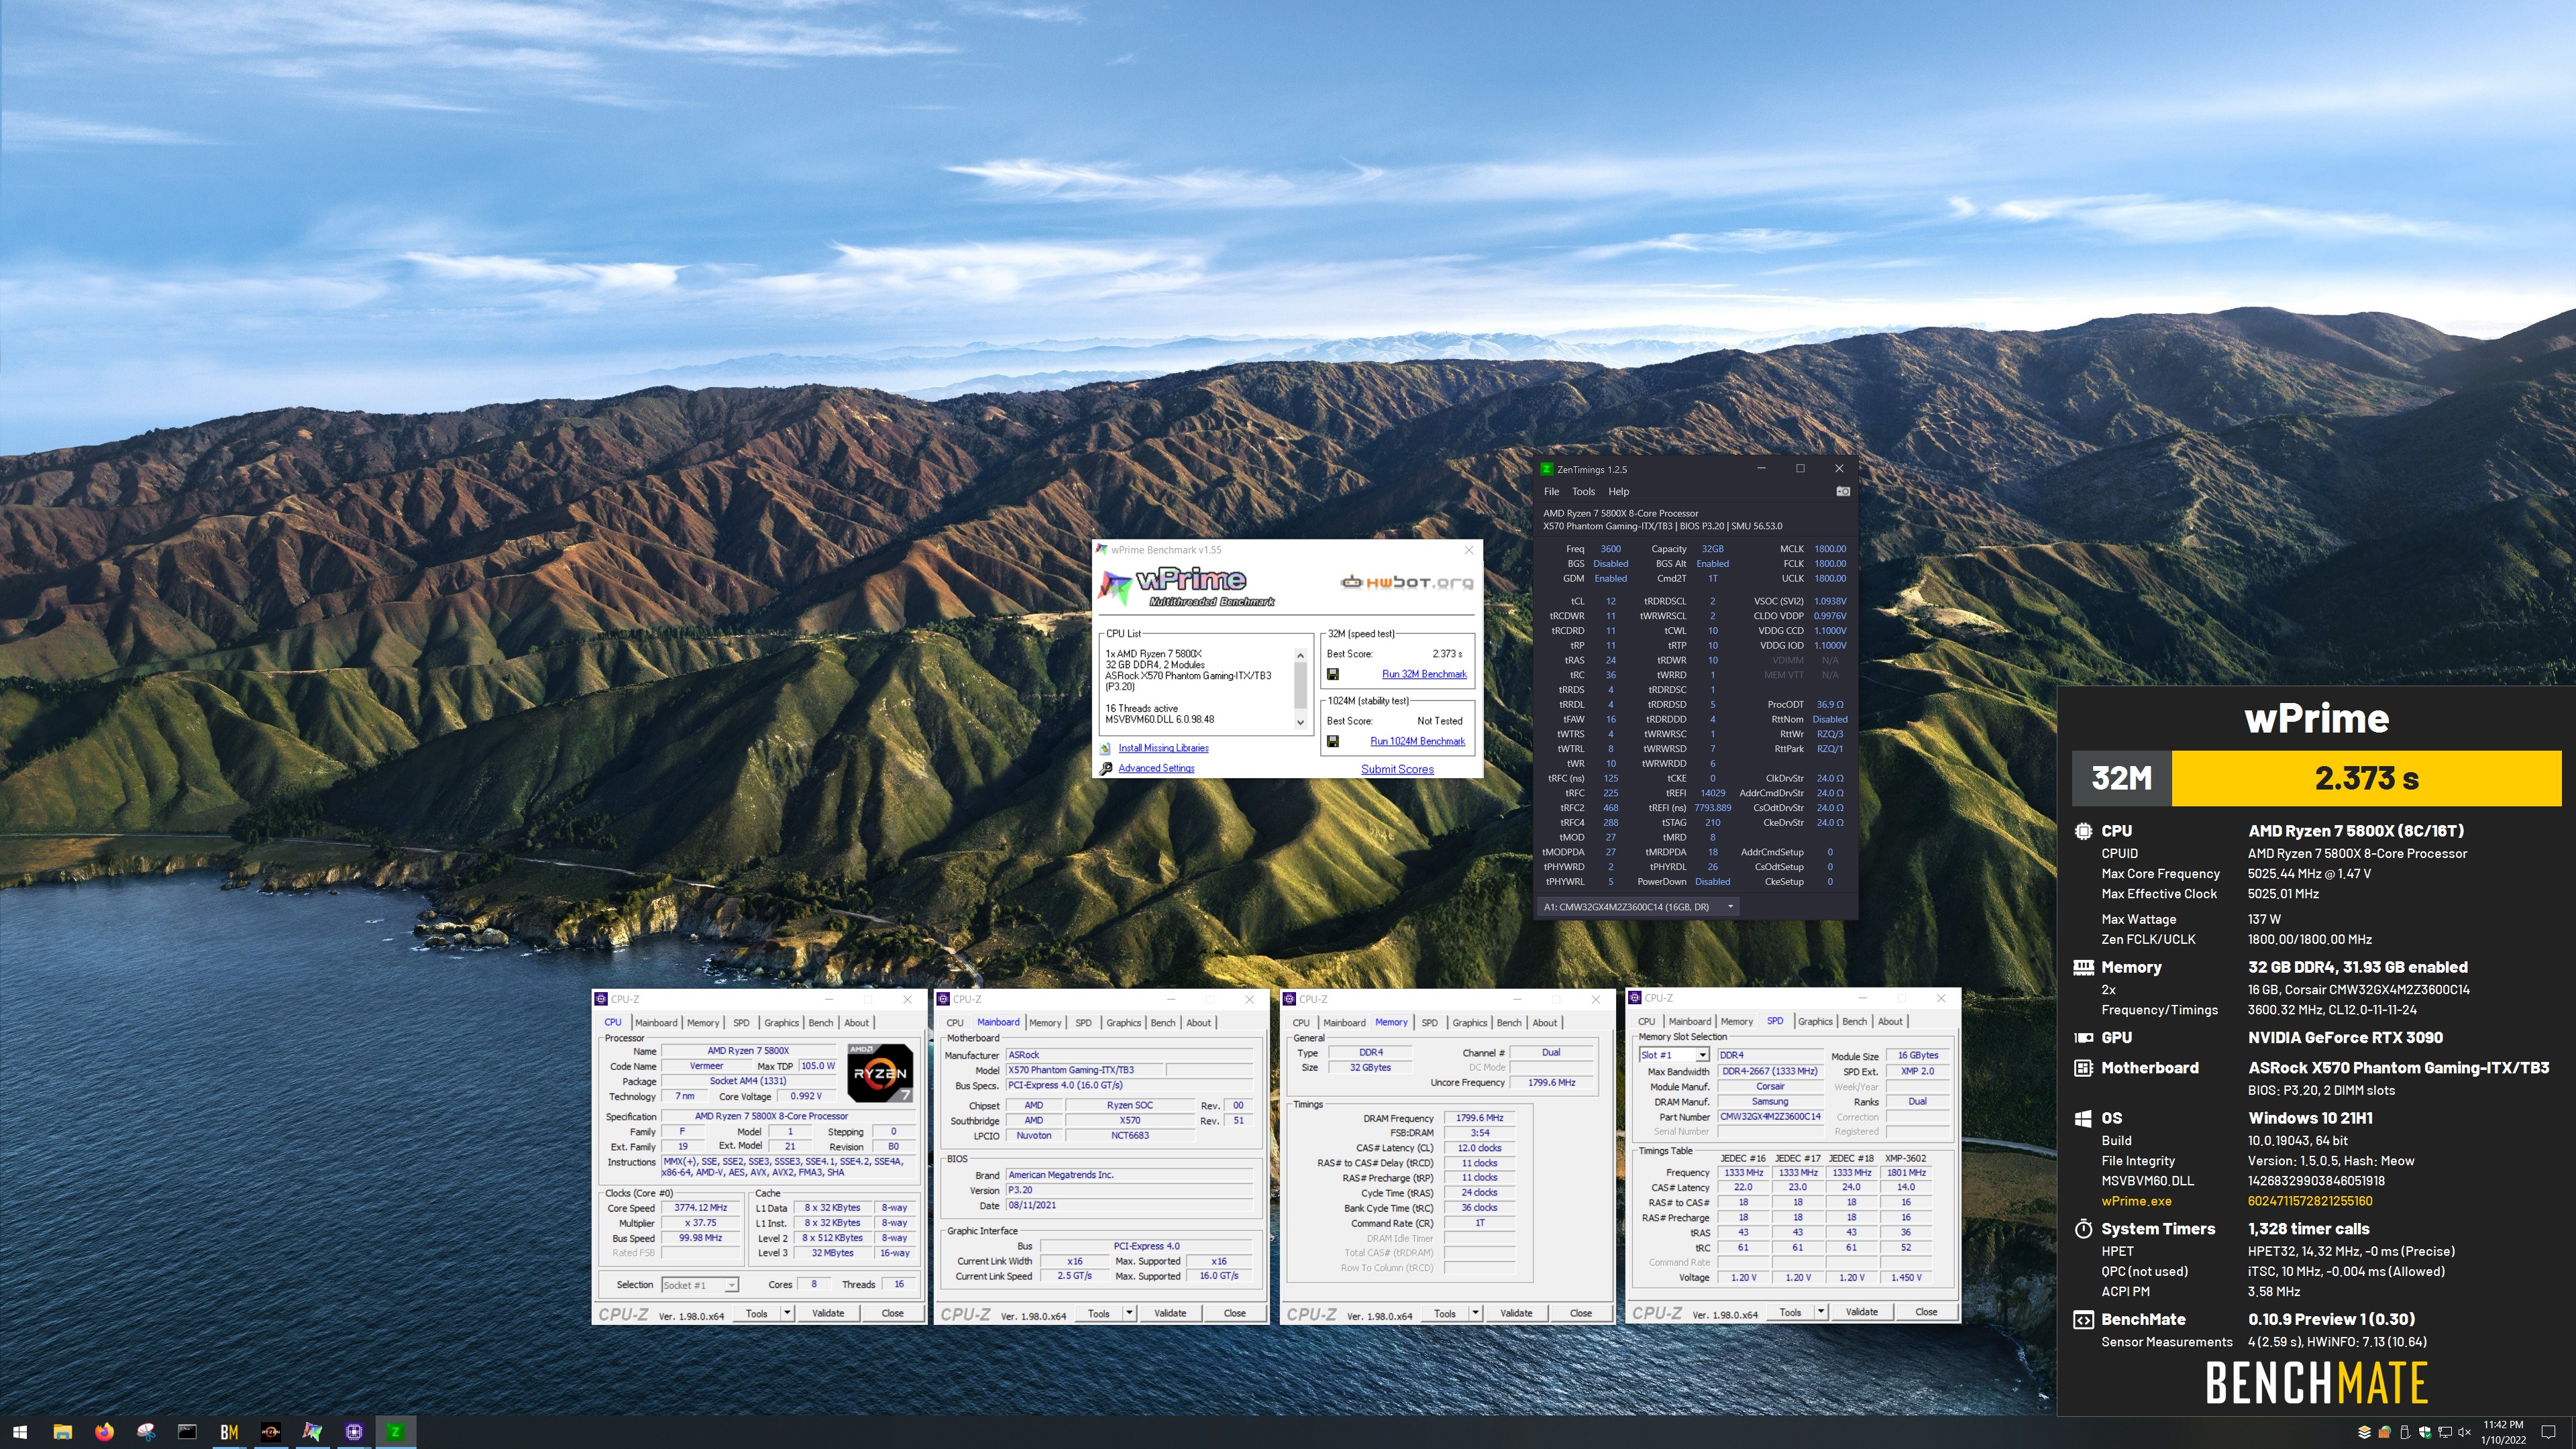Click the Submit Scores link in wPrime
The height and width of the screenshot is (1449, 2576).
tap(1397, 769)
